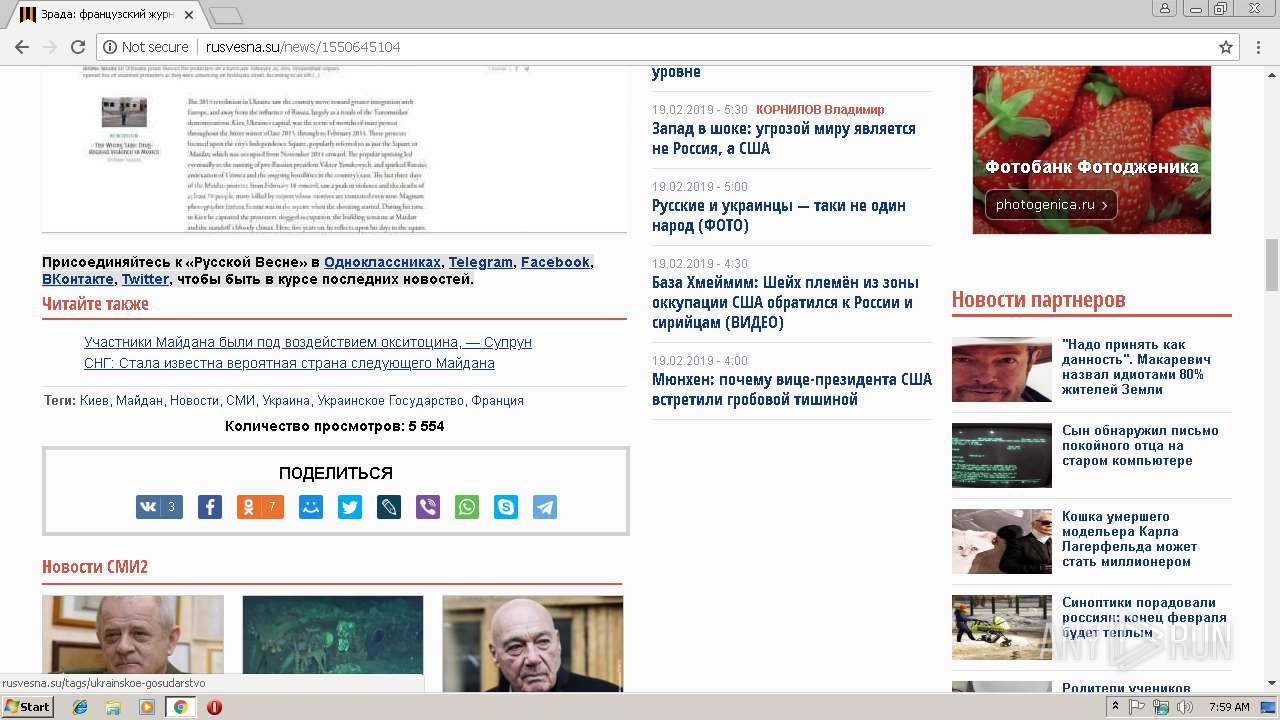Open ВКонтакте link in join text

78,279
